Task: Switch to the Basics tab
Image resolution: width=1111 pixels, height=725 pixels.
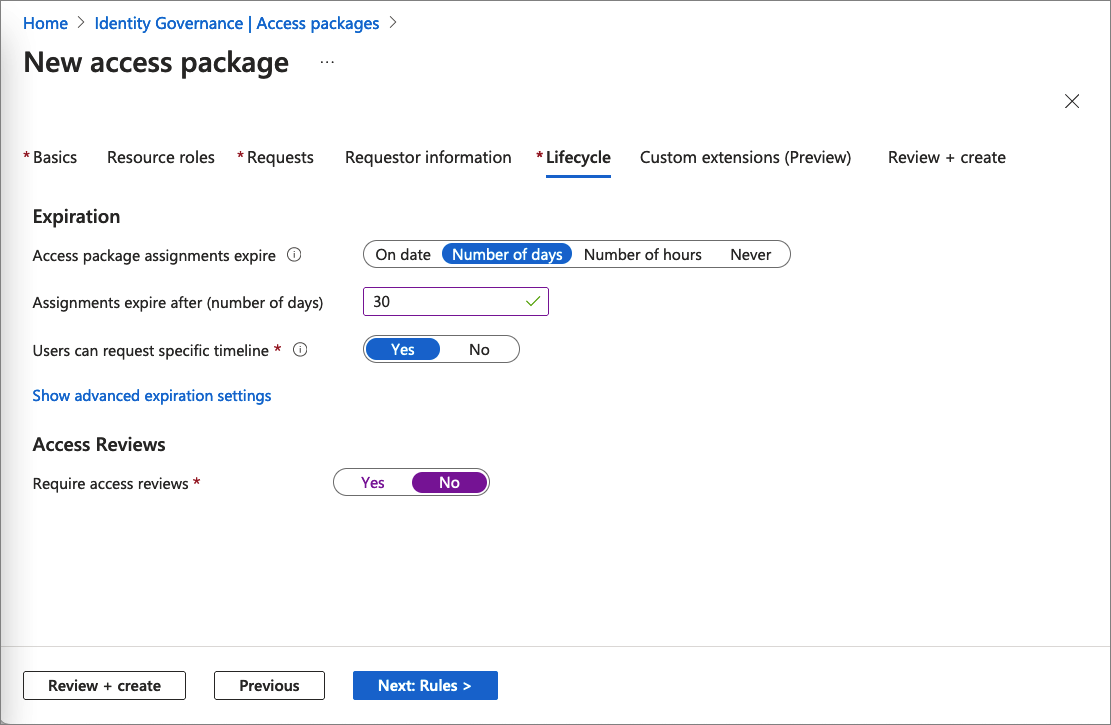Action: [x=55, y=157]
